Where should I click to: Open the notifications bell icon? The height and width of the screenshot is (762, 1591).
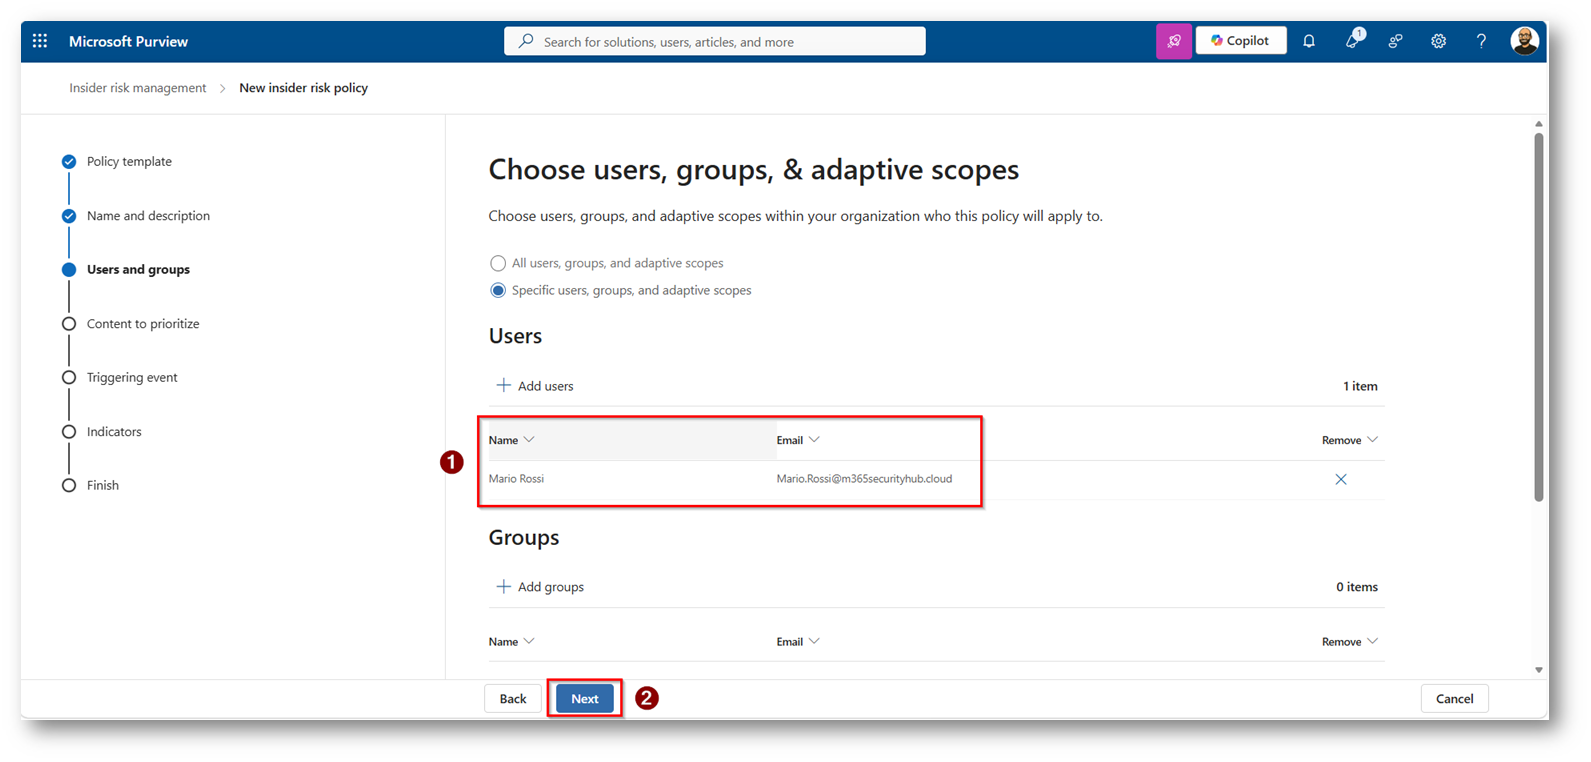coord(1309,41)
